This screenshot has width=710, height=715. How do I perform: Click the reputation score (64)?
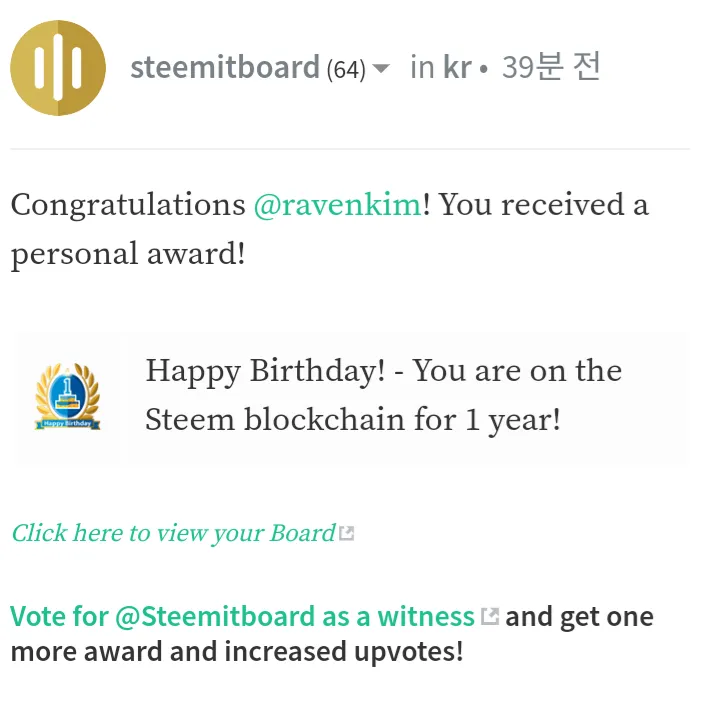346,70
